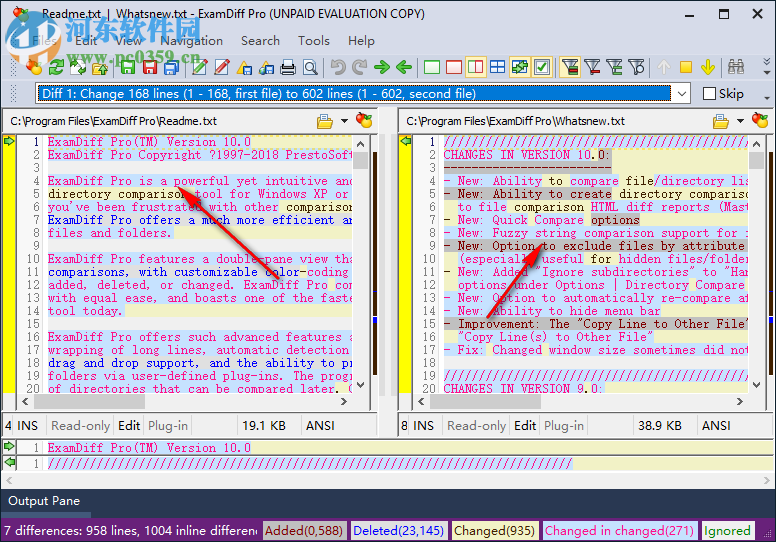
Task: Click the red Save second file icon
Action: 149,67
